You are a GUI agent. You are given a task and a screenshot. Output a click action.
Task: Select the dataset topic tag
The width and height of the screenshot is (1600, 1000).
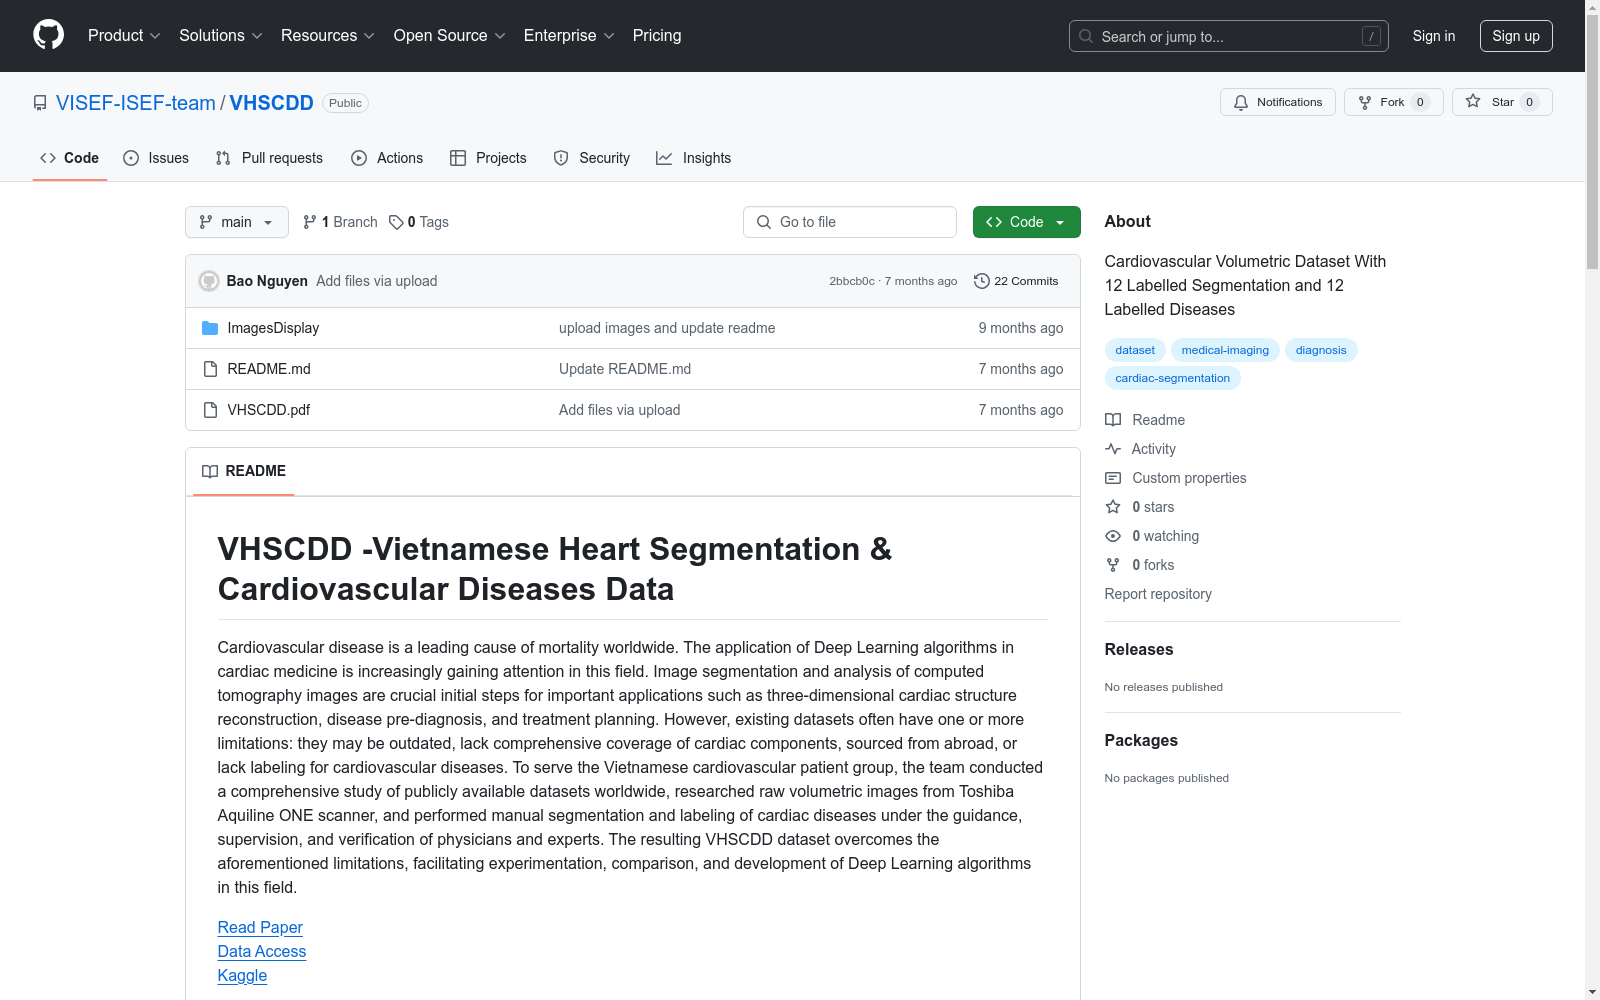pyautogui.click(x=1135, y=350)
